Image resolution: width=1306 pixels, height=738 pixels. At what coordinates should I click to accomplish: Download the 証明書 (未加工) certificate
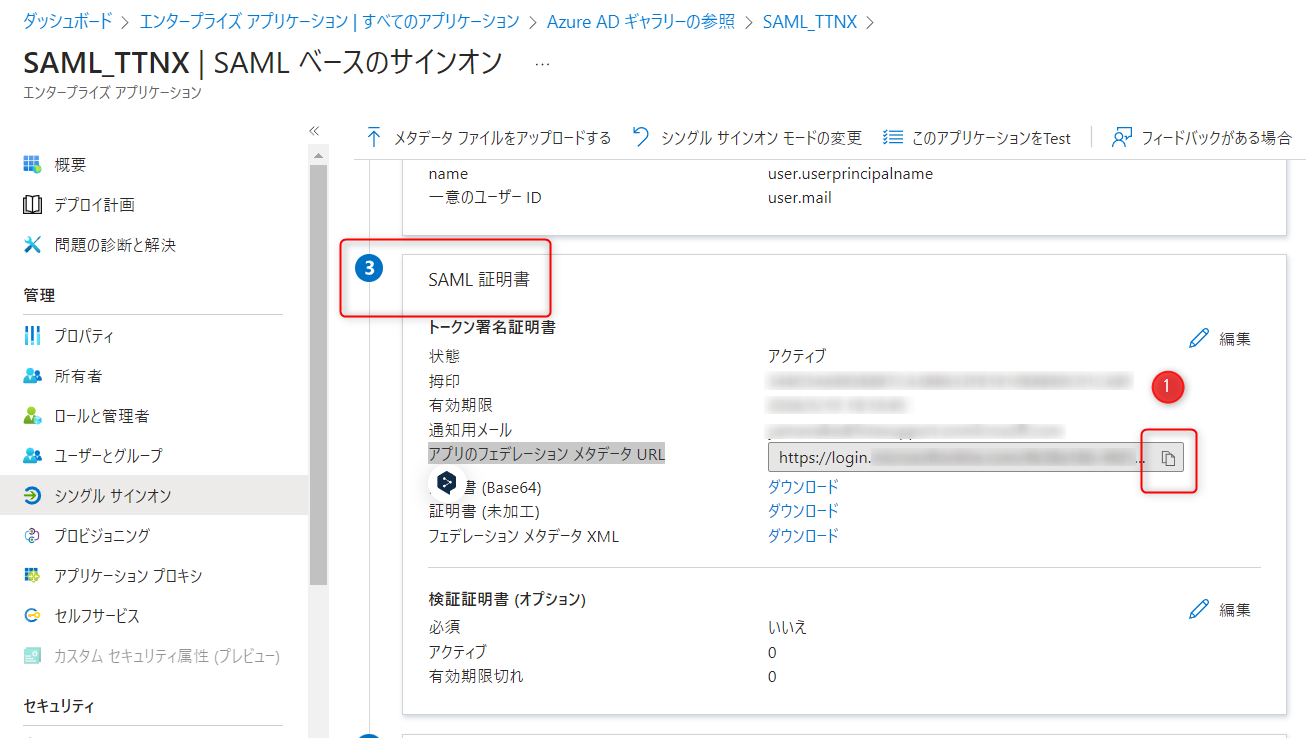click(802, 511)
